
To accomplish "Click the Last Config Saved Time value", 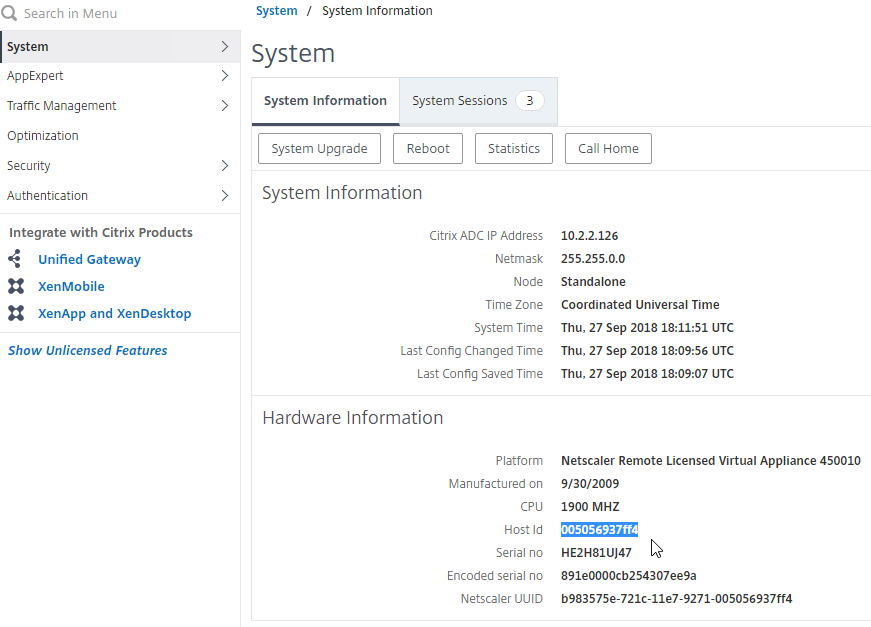I will 647,374.
